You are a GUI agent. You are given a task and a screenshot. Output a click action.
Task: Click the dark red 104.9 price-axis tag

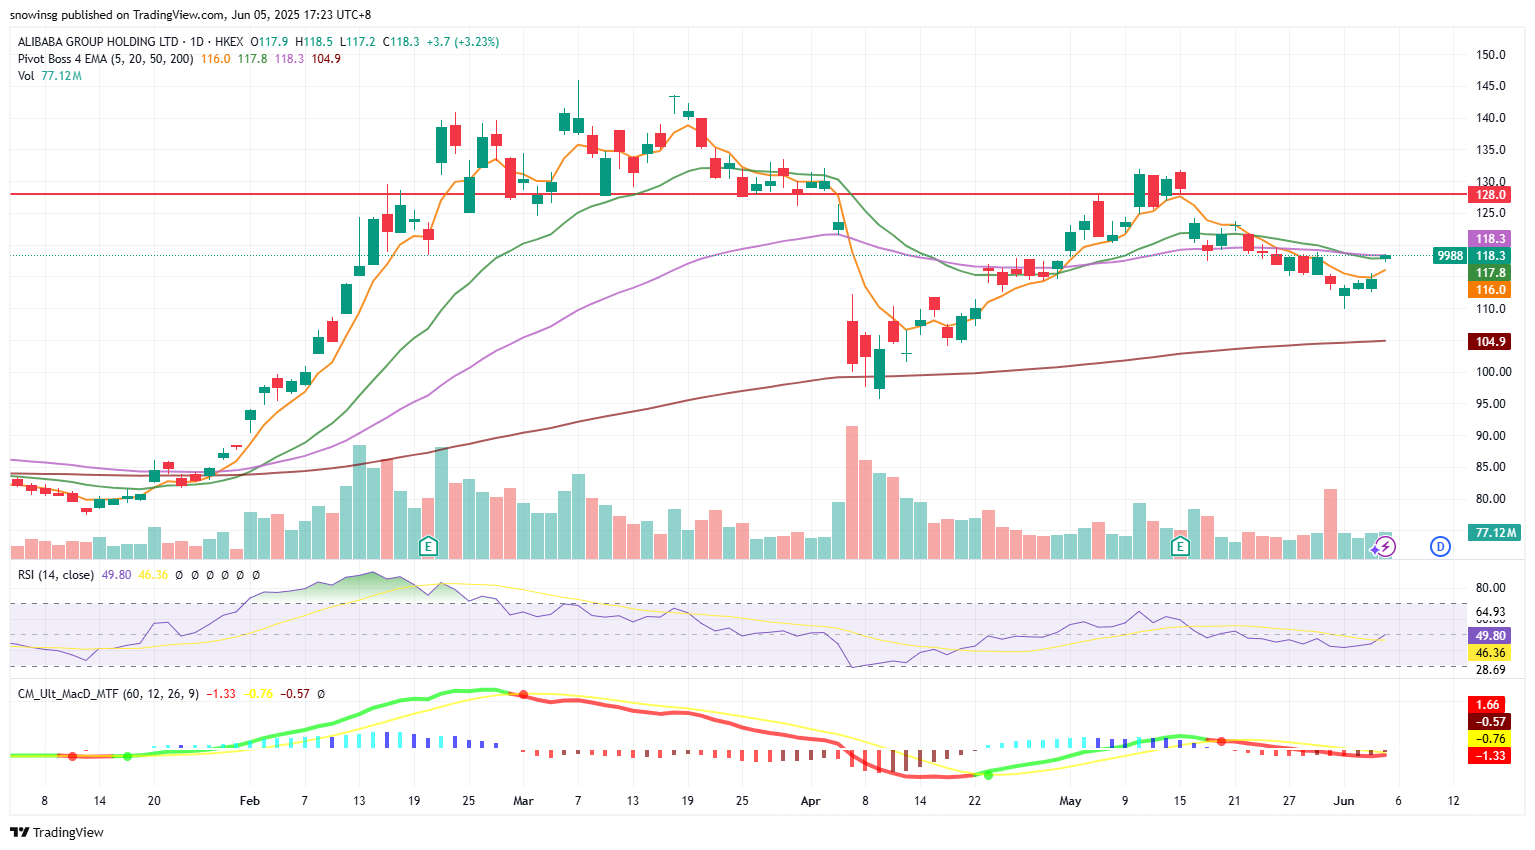tap(1490, 342)
